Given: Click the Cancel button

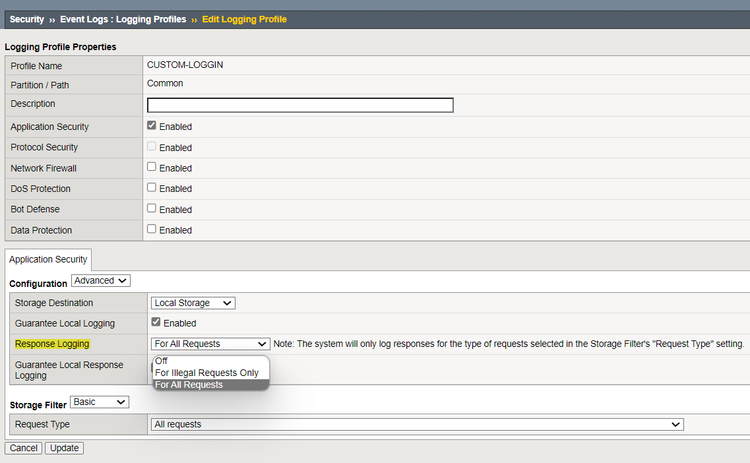Looking at the screenshot, I should pos(23,448).
